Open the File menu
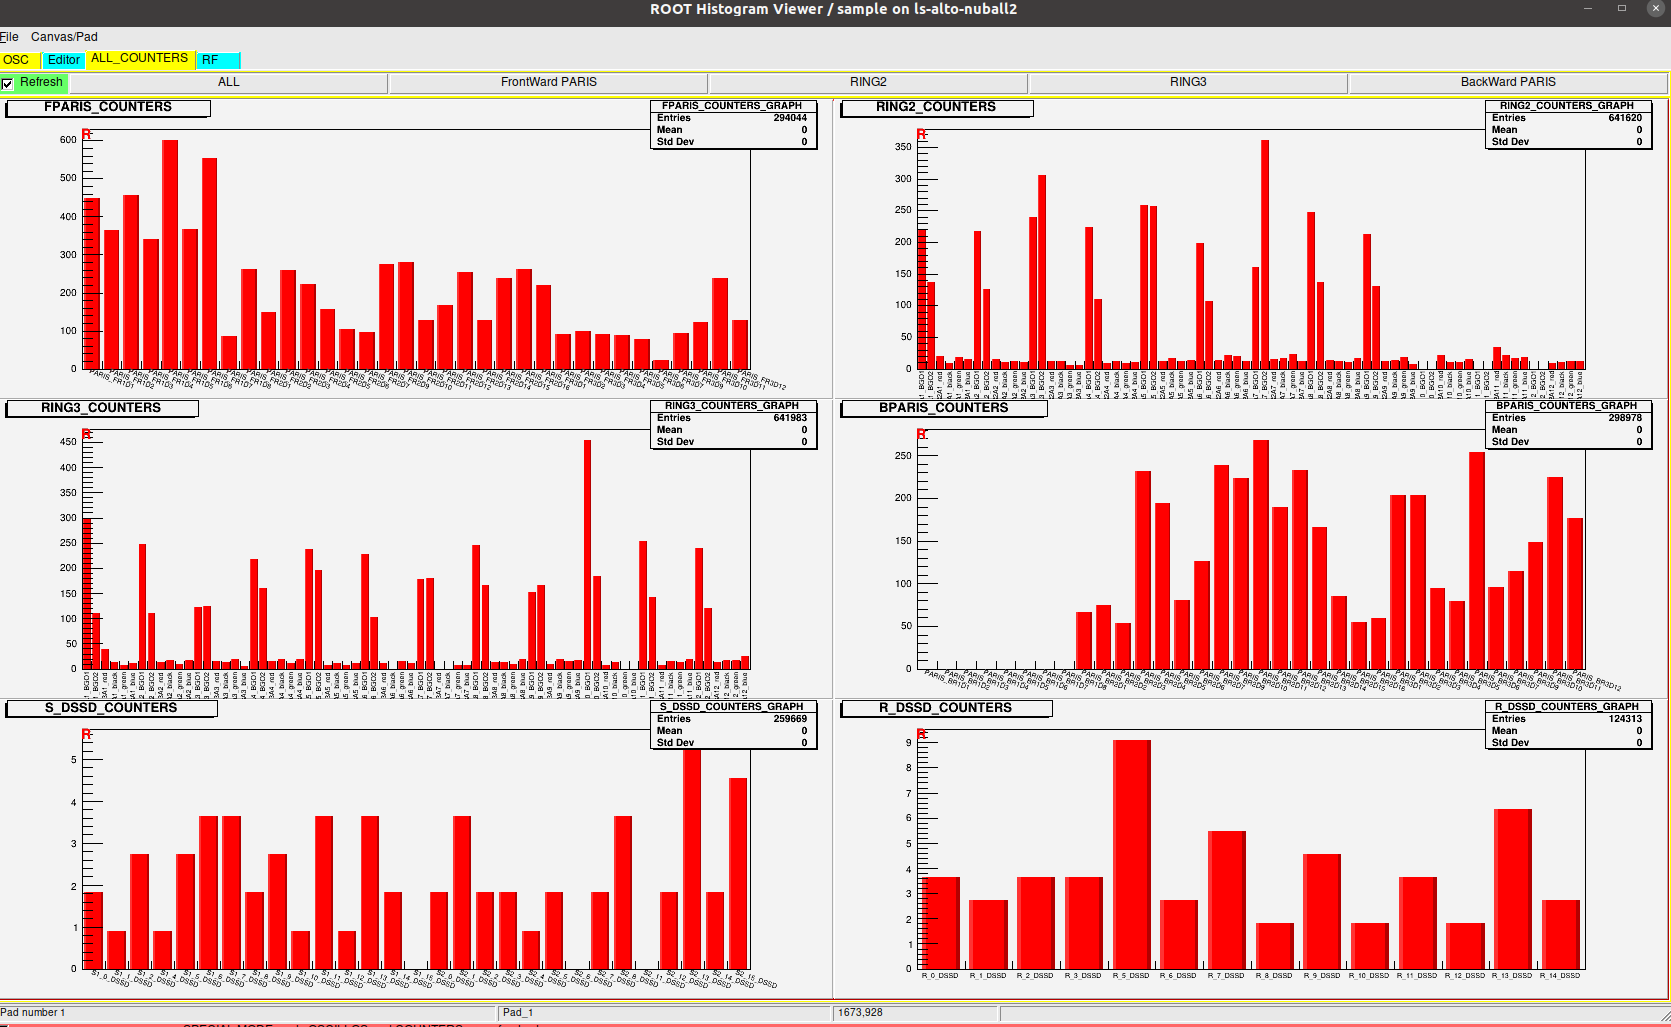1671x1027 pixels. pos(10,37)
